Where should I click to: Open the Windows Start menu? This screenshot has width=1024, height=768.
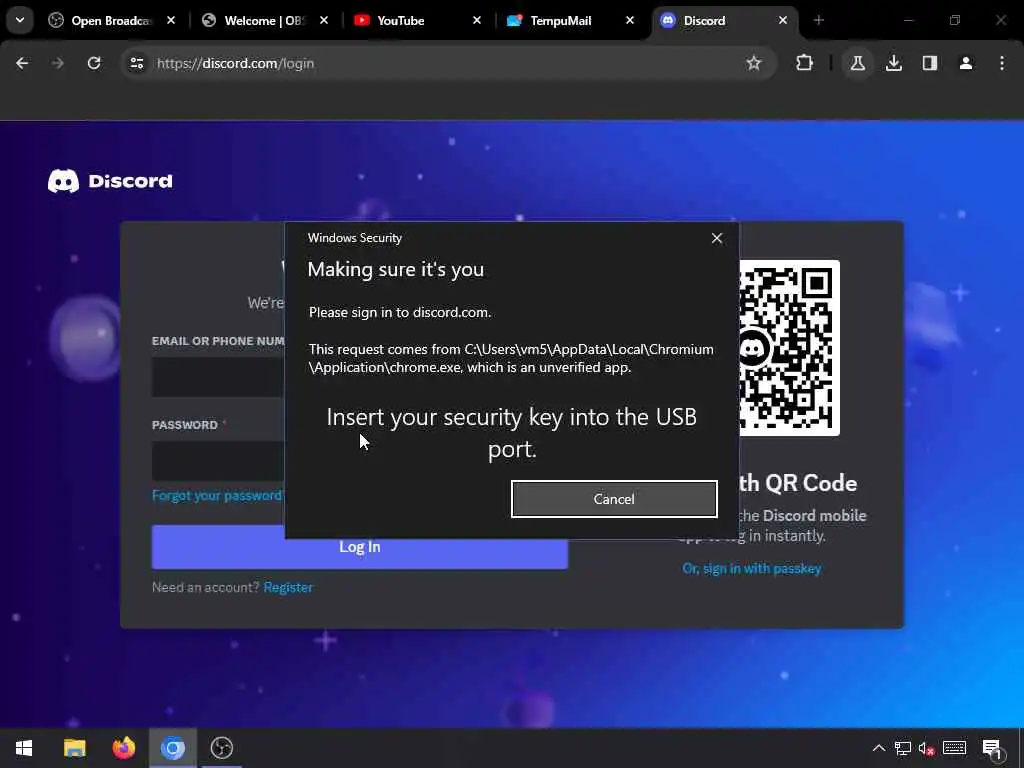24,748
